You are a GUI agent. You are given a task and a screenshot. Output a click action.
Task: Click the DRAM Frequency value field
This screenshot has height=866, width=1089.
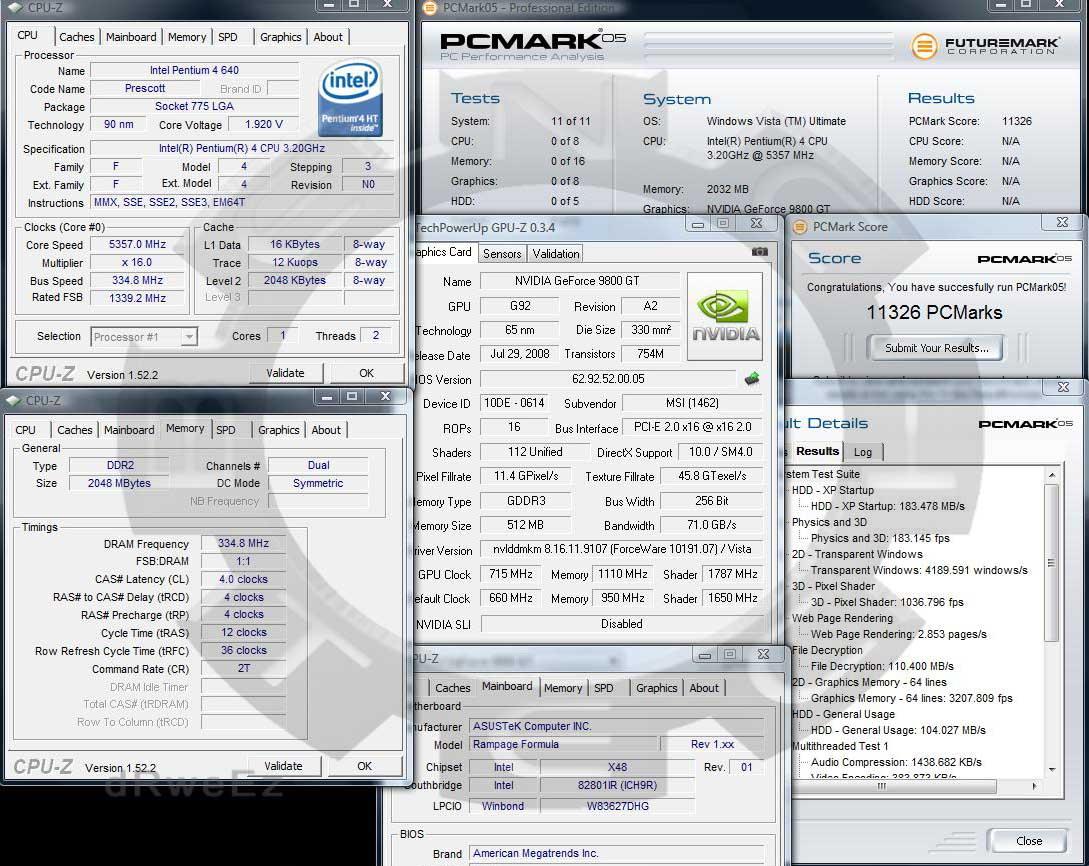point(243,543)
